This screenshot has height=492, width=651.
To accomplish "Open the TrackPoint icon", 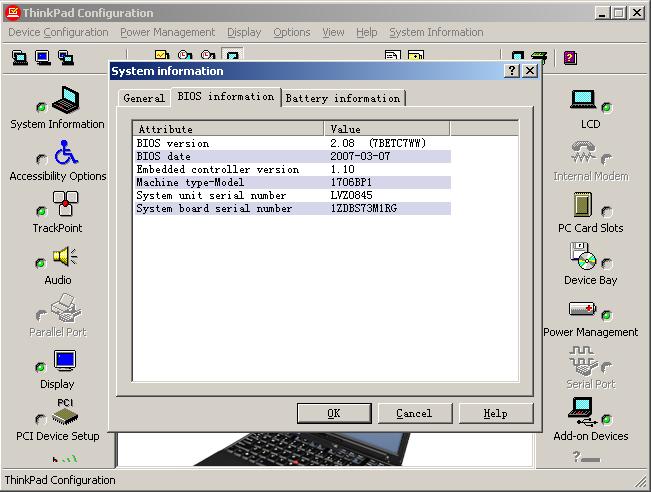I will coord(66,203).
